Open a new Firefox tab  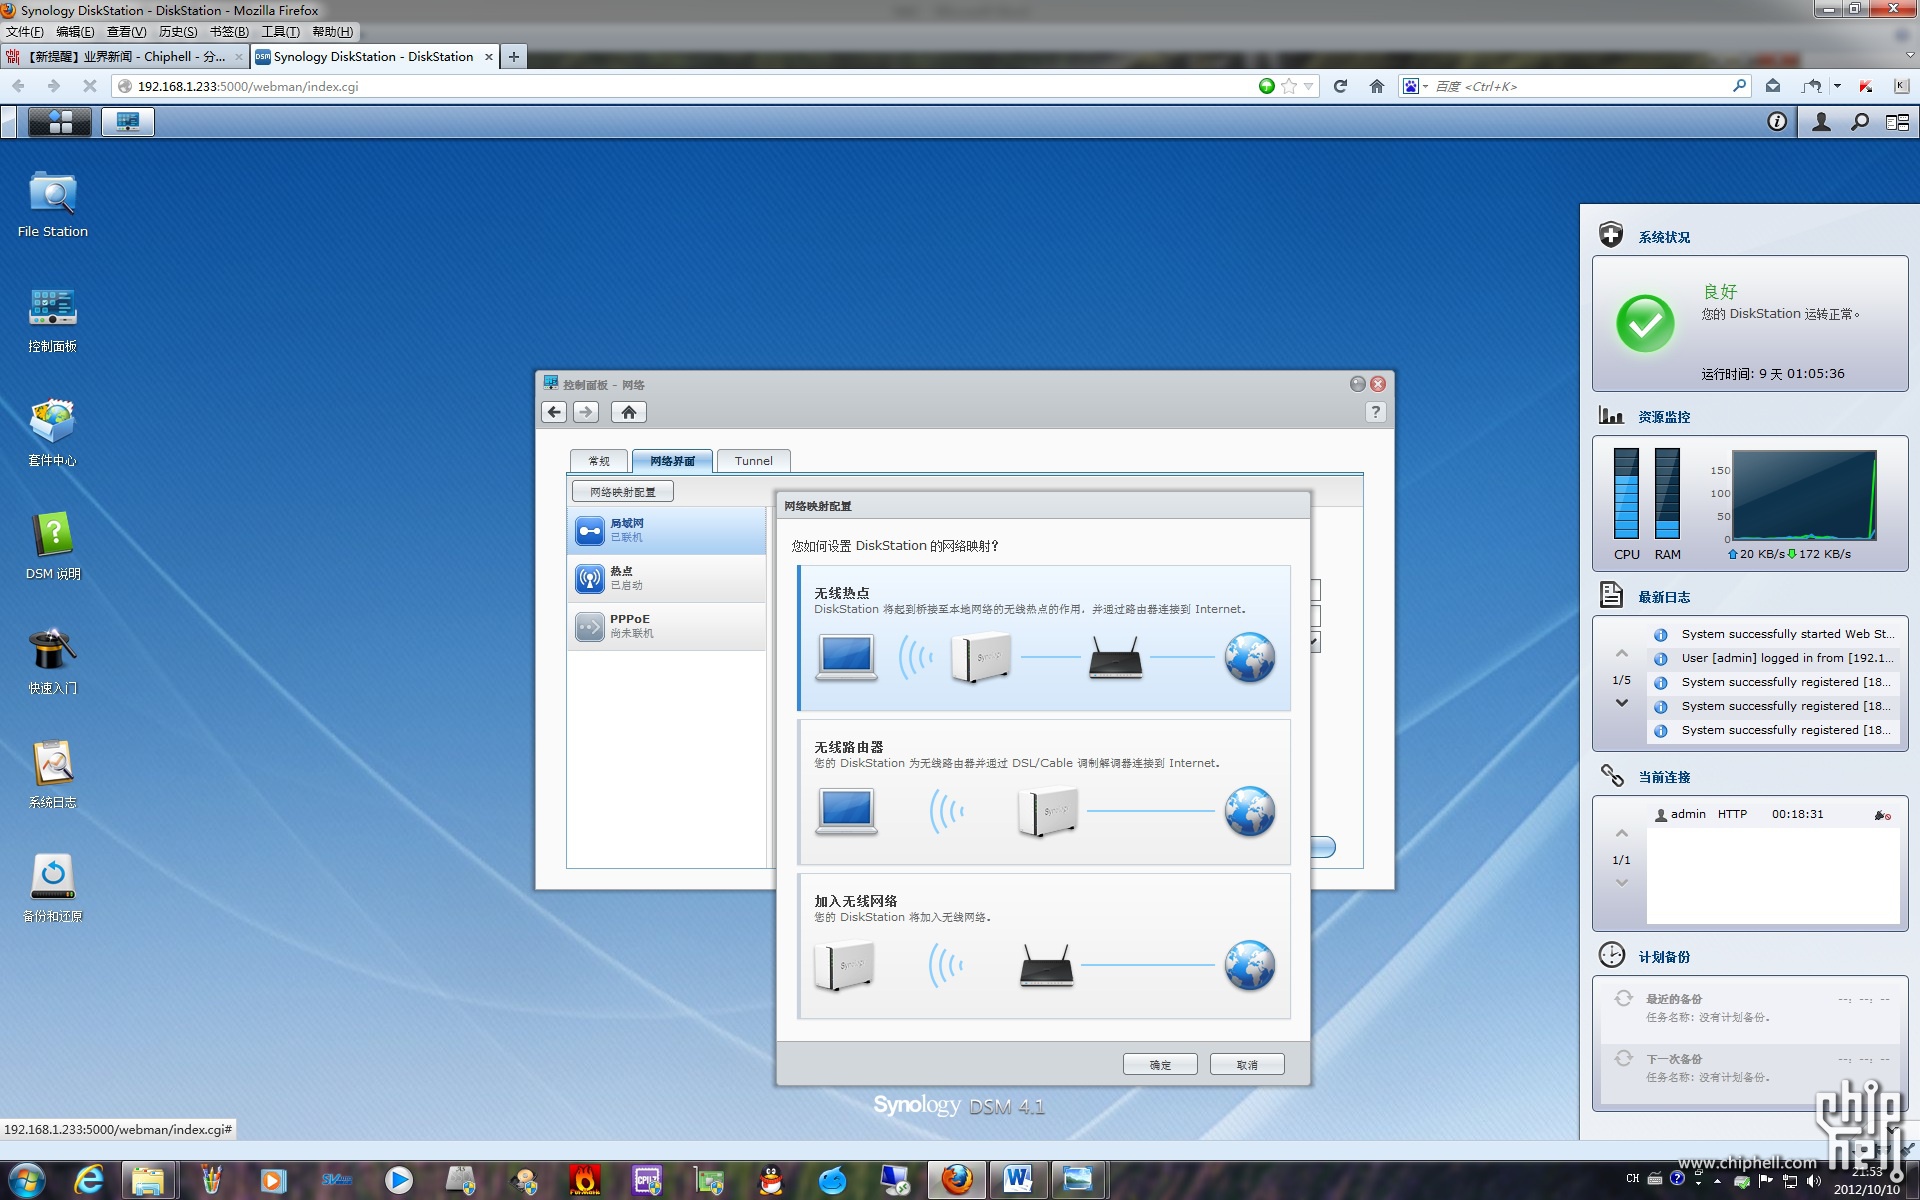(x=514, y=57)
